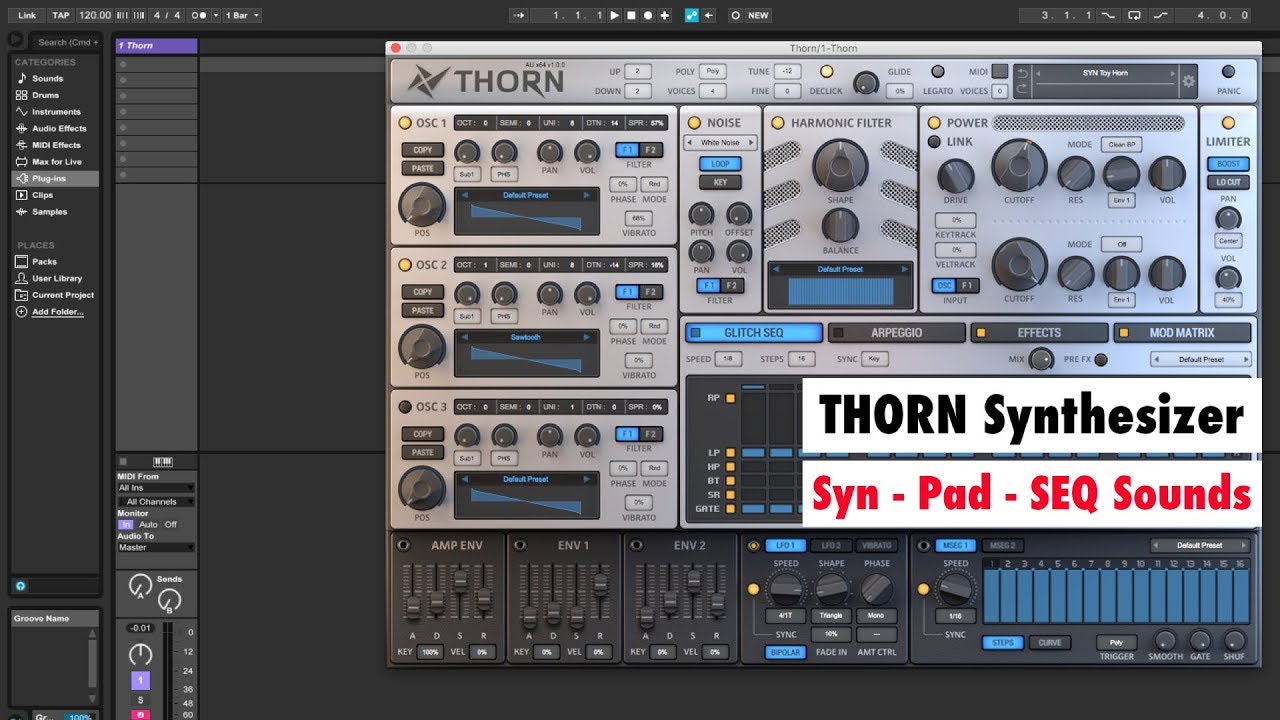Screen dimensions: 1280x720
Task: Click Limiter BOOST button
Action: (x=1228, y=164)
